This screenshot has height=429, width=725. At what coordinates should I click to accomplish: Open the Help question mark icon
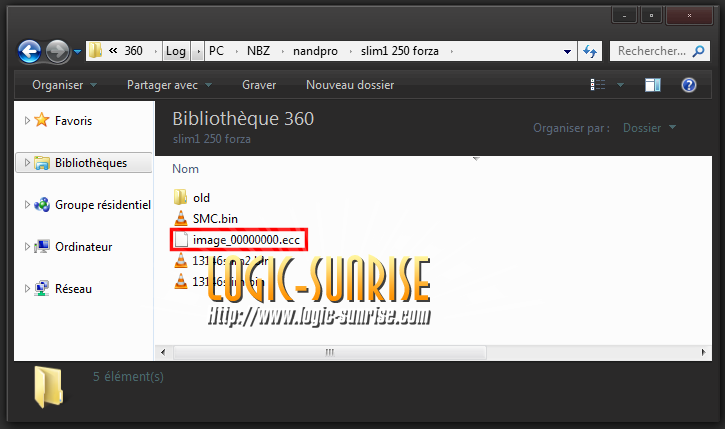688,85
